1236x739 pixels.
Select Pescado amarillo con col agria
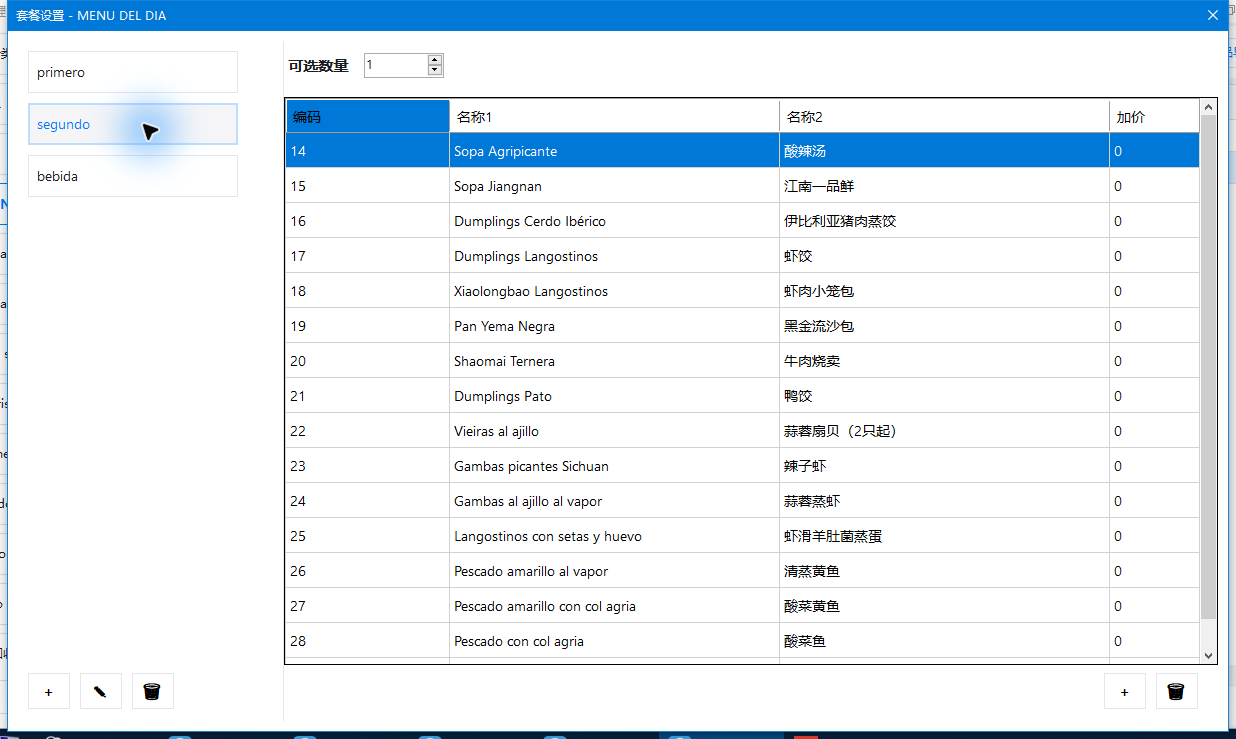coord(742,606)
